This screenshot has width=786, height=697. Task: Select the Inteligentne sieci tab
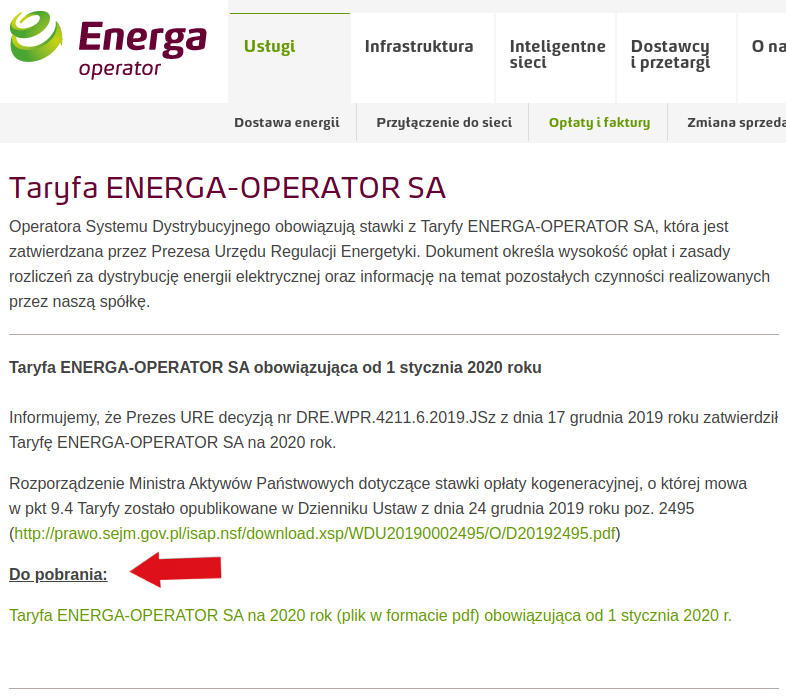pyautogui.click(x=557, y=54)
